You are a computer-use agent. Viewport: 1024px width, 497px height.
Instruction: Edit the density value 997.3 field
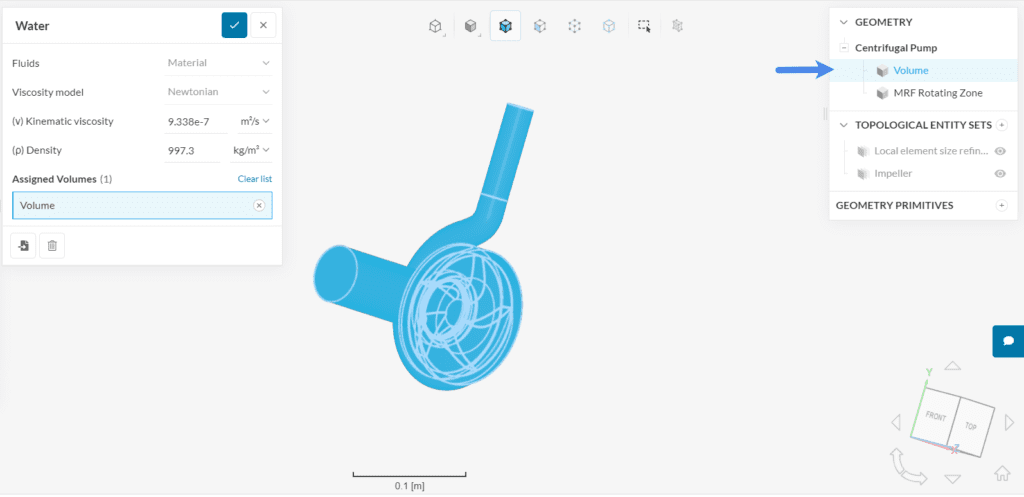(x=193, y=150)
